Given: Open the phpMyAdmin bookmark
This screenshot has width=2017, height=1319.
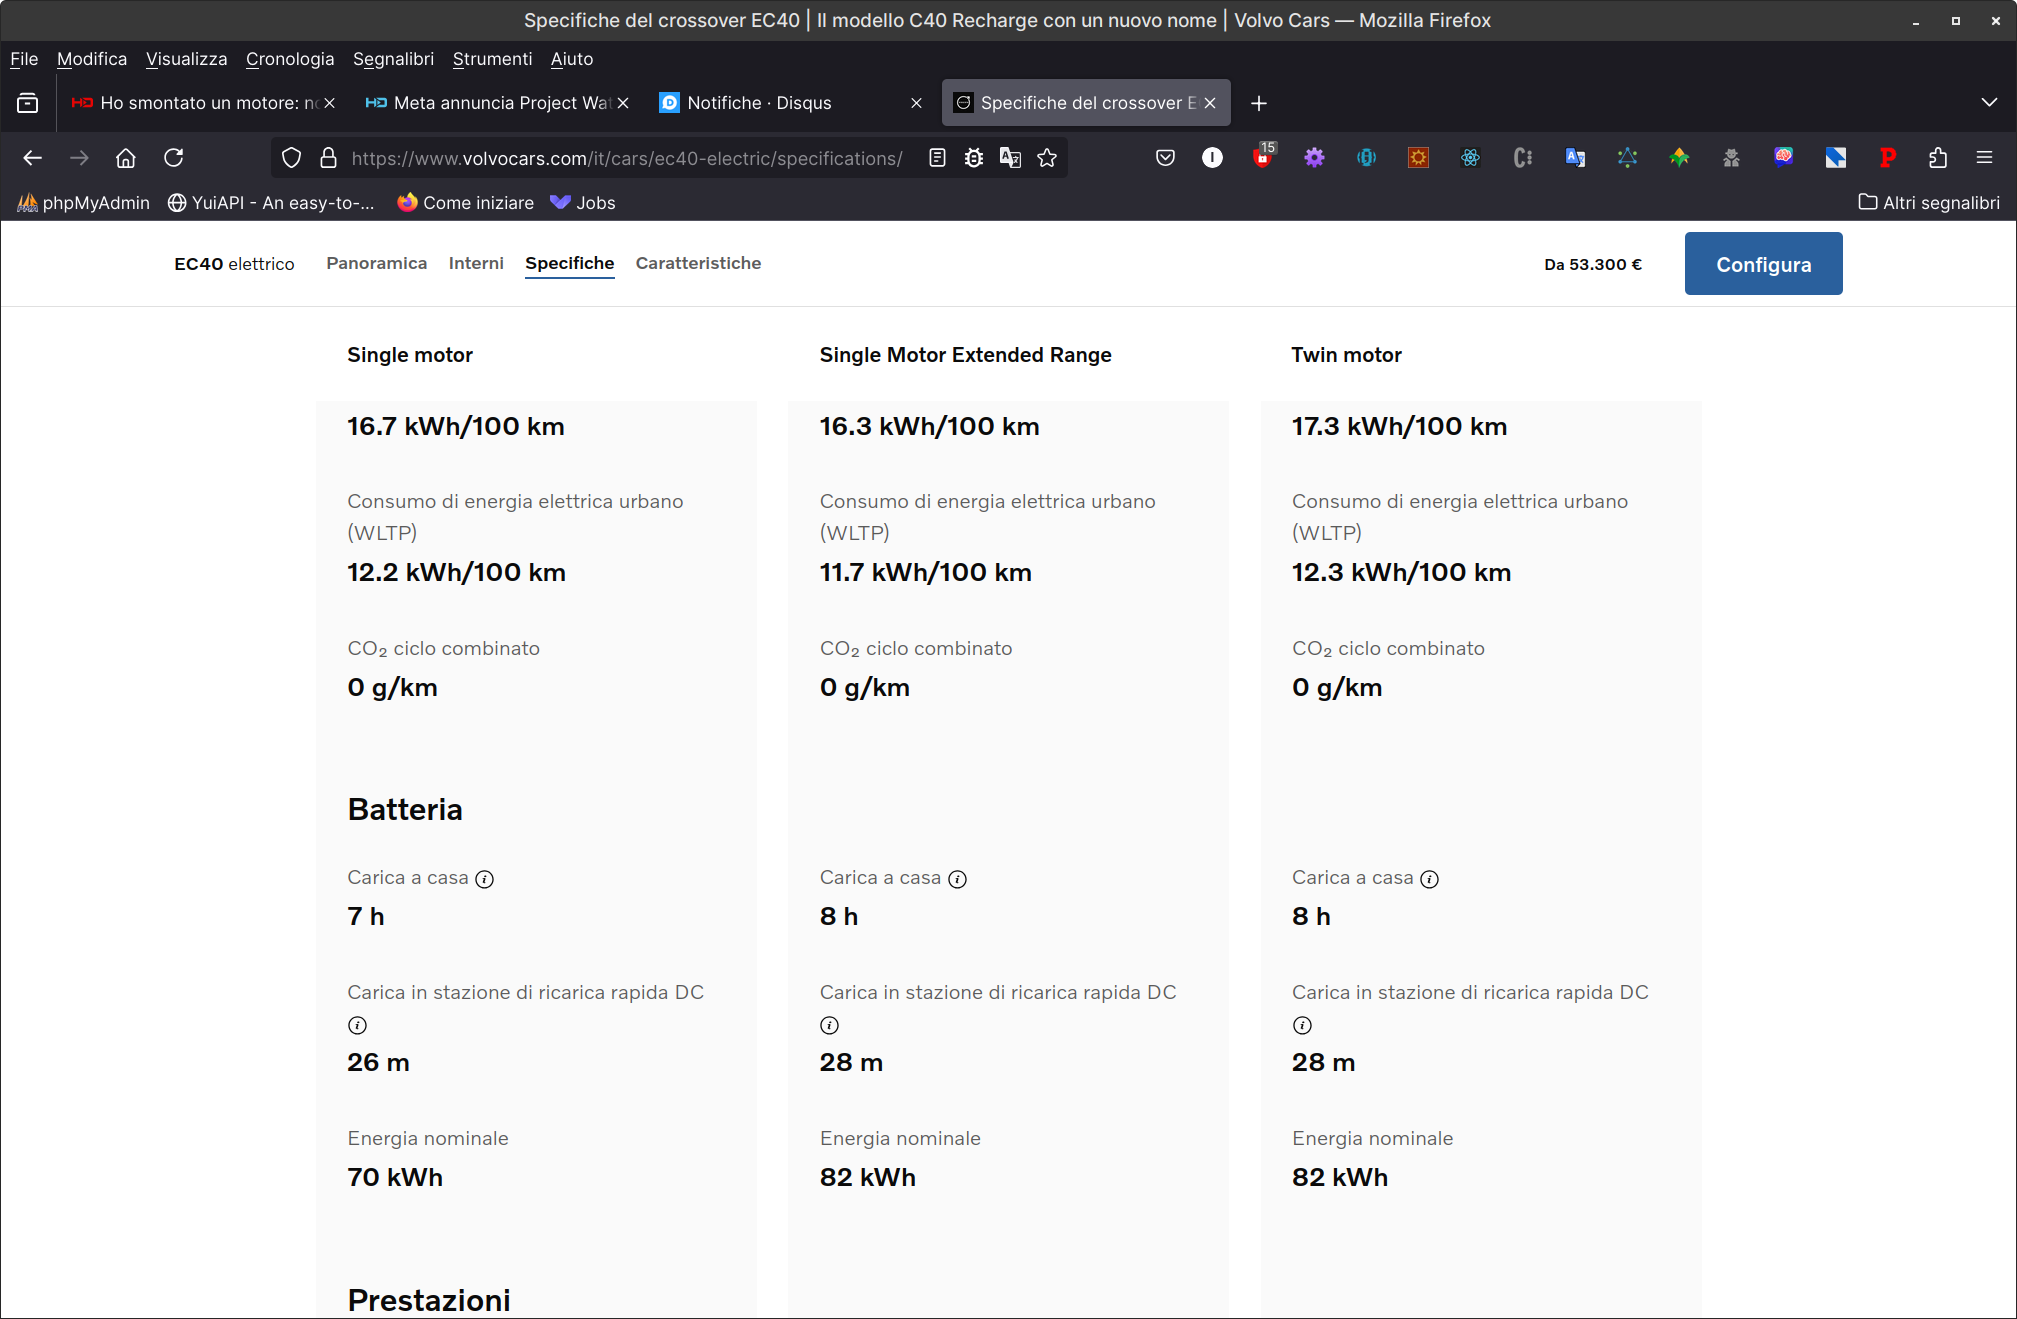Looking at the screenshot, I should tap(84, 203).
